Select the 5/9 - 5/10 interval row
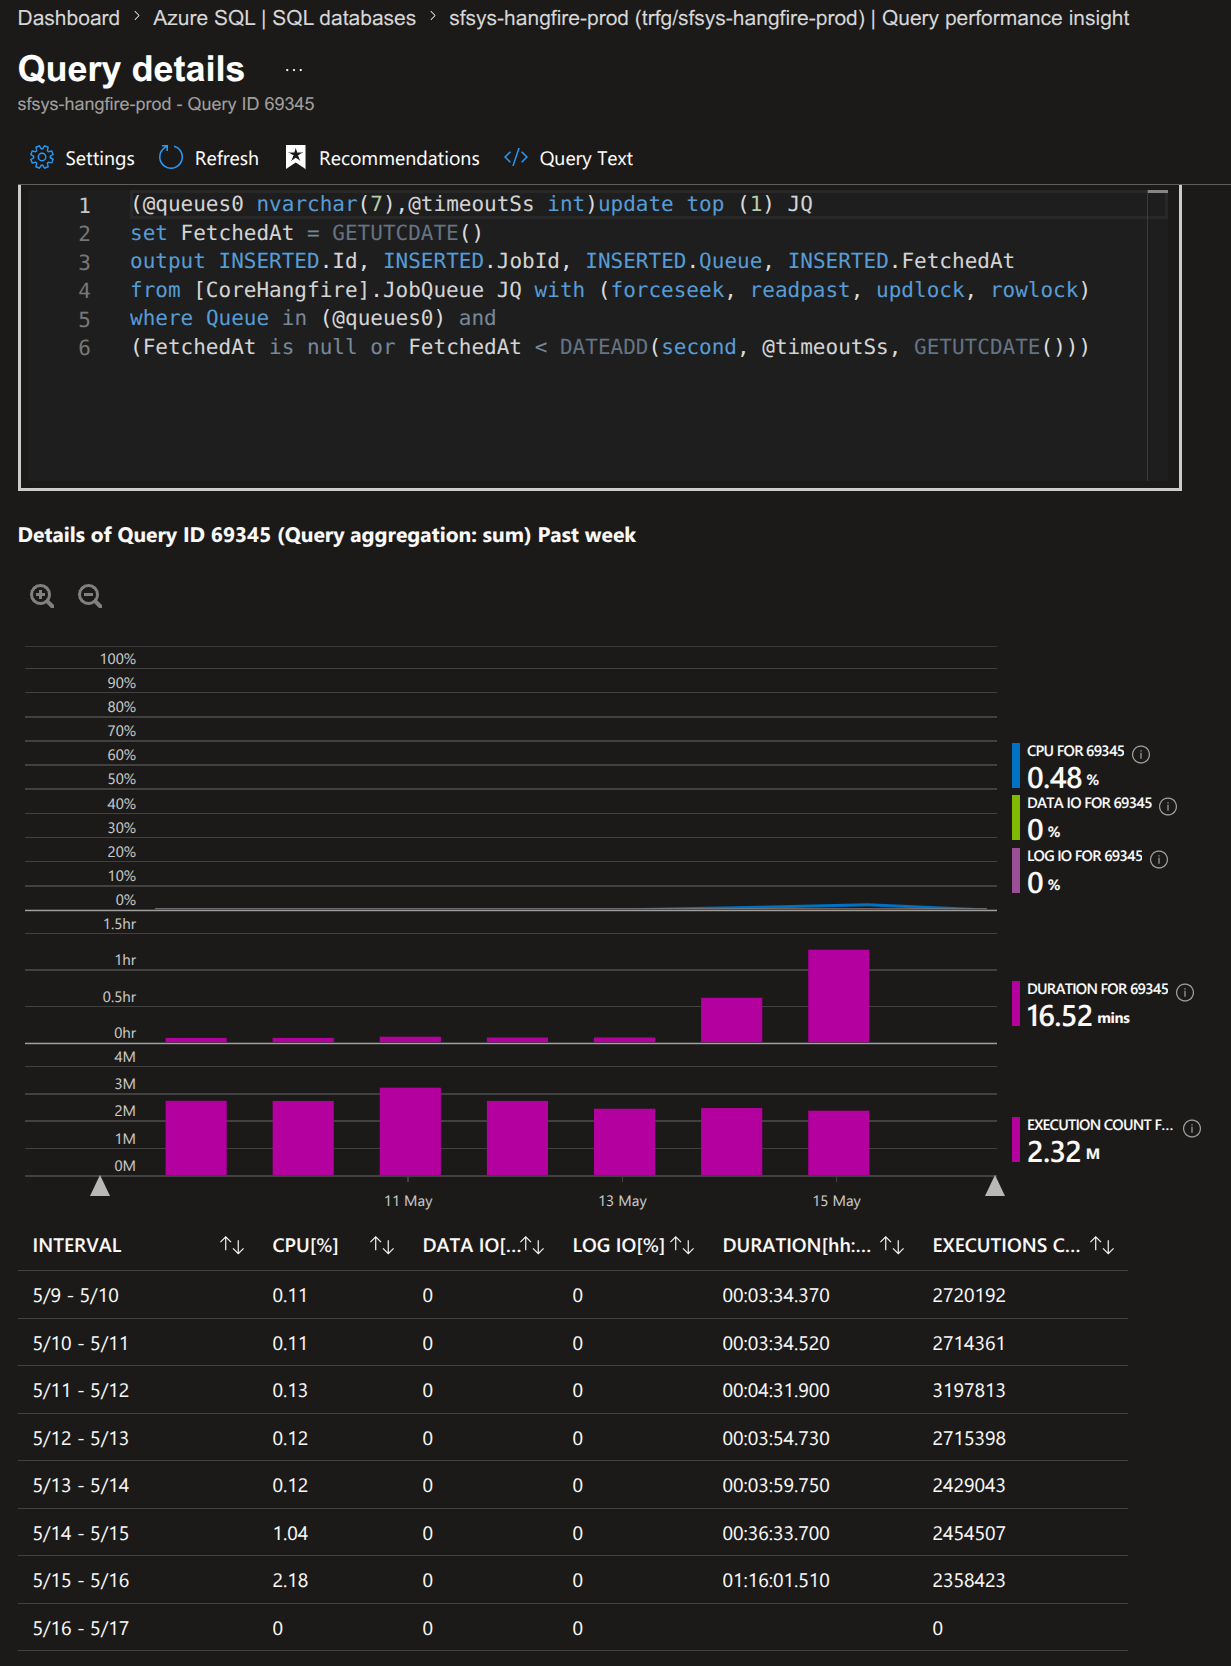Image resolution: width=1231 pixels, height=1666 pixels. [x=573, y=1295]
